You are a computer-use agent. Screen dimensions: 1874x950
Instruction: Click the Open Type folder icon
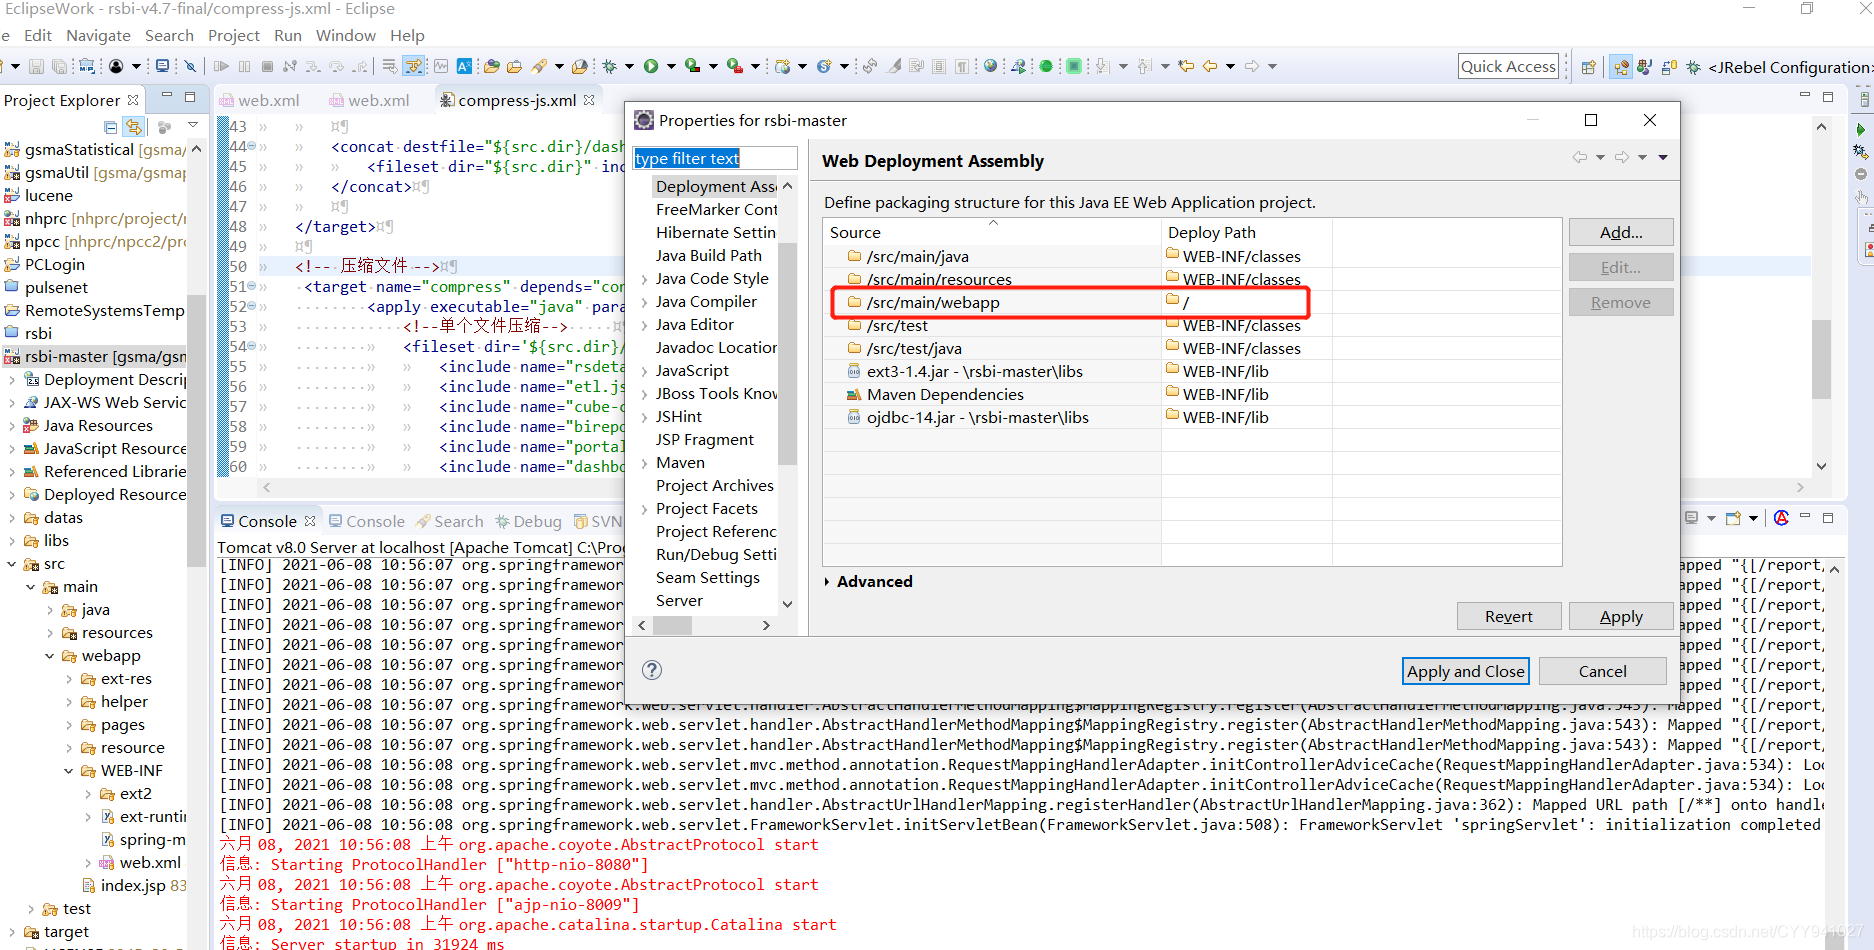point(491,66)
